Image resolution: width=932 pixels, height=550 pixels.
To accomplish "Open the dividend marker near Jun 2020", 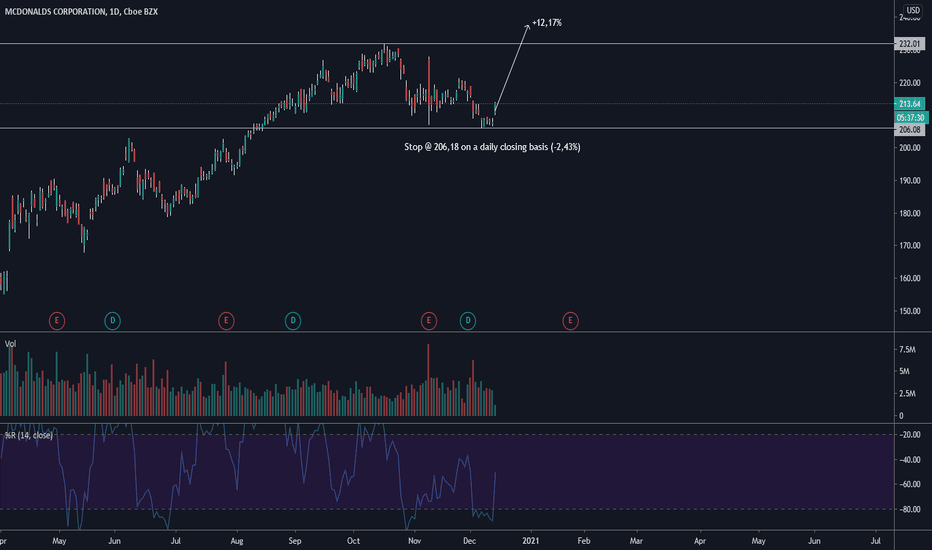I will coord(112,321).
